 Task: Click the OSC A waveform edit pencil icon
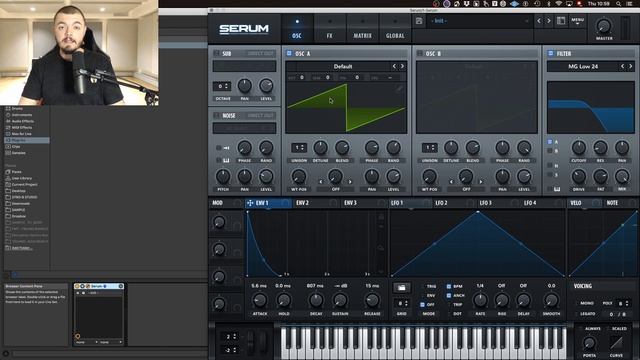click(399, 89)
